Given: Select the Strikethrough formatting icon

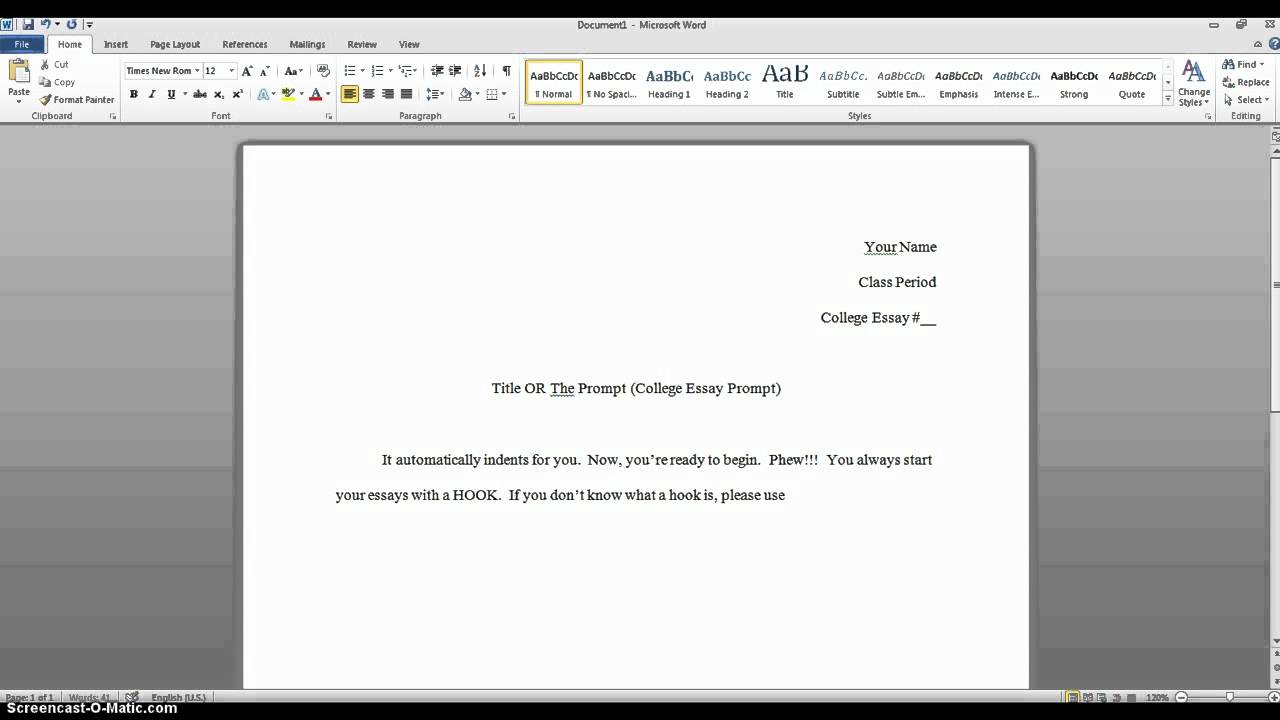Looking at the screenshot, I should (x=200, y=93).
